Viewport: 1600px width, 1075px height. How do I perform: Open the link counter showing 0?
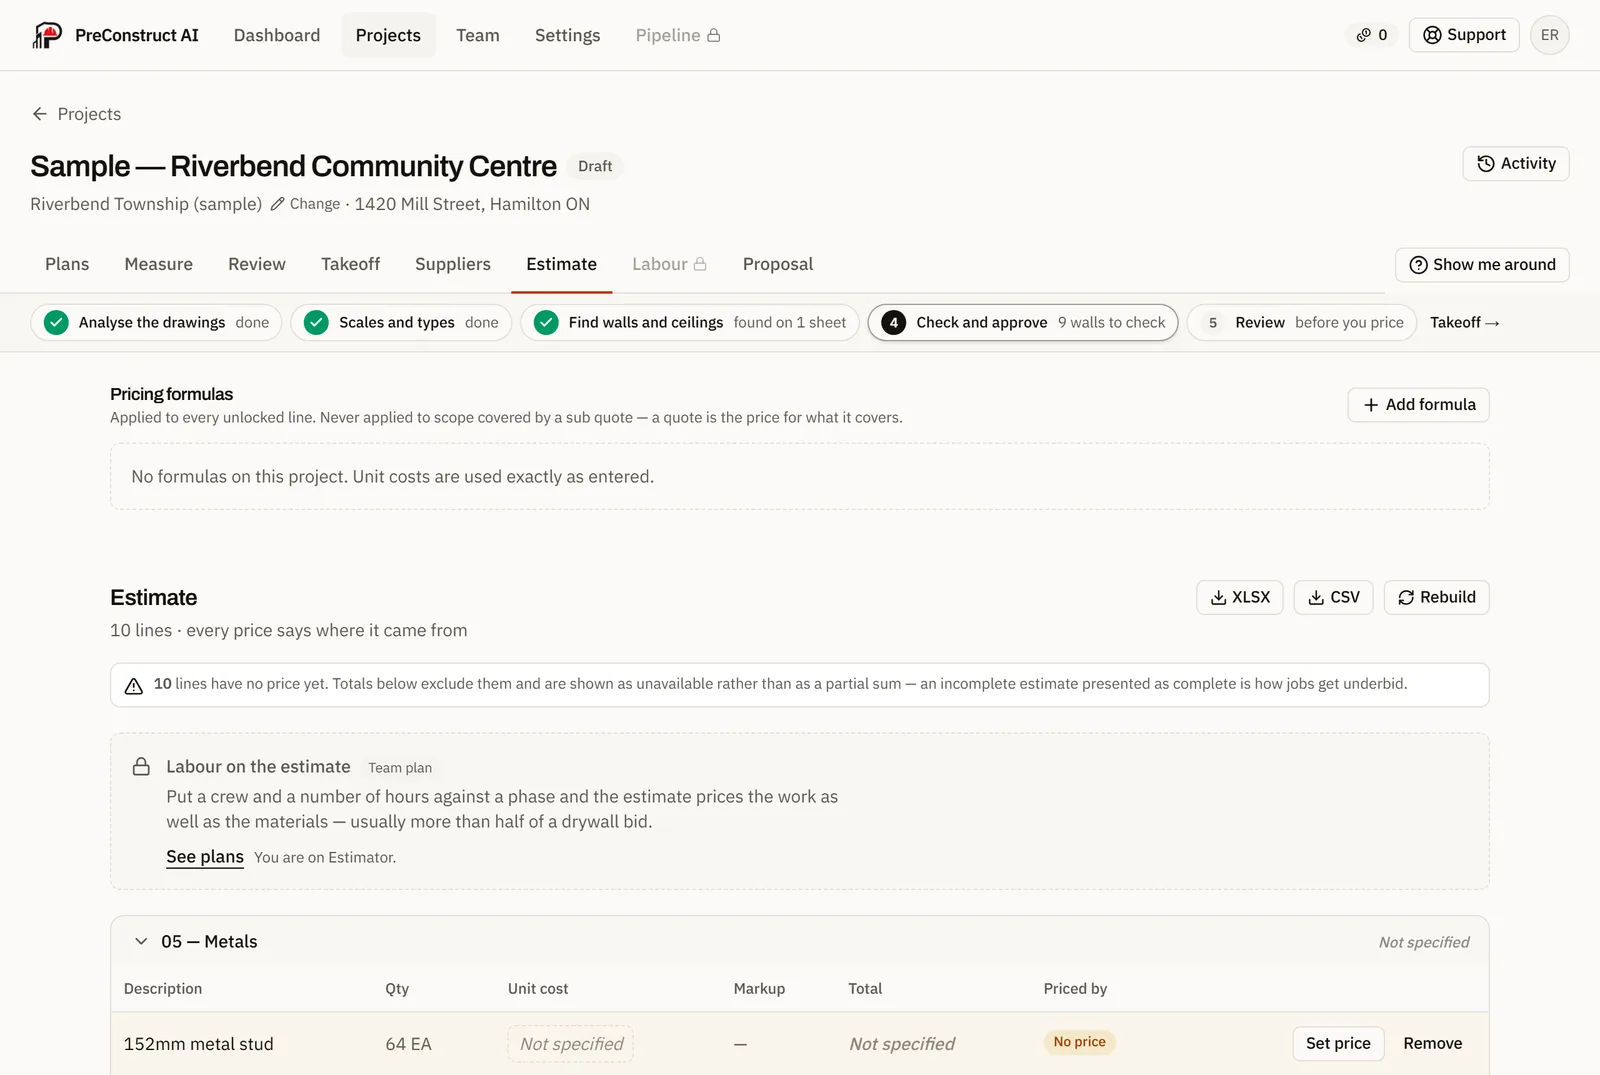[x=1371, y=35]
